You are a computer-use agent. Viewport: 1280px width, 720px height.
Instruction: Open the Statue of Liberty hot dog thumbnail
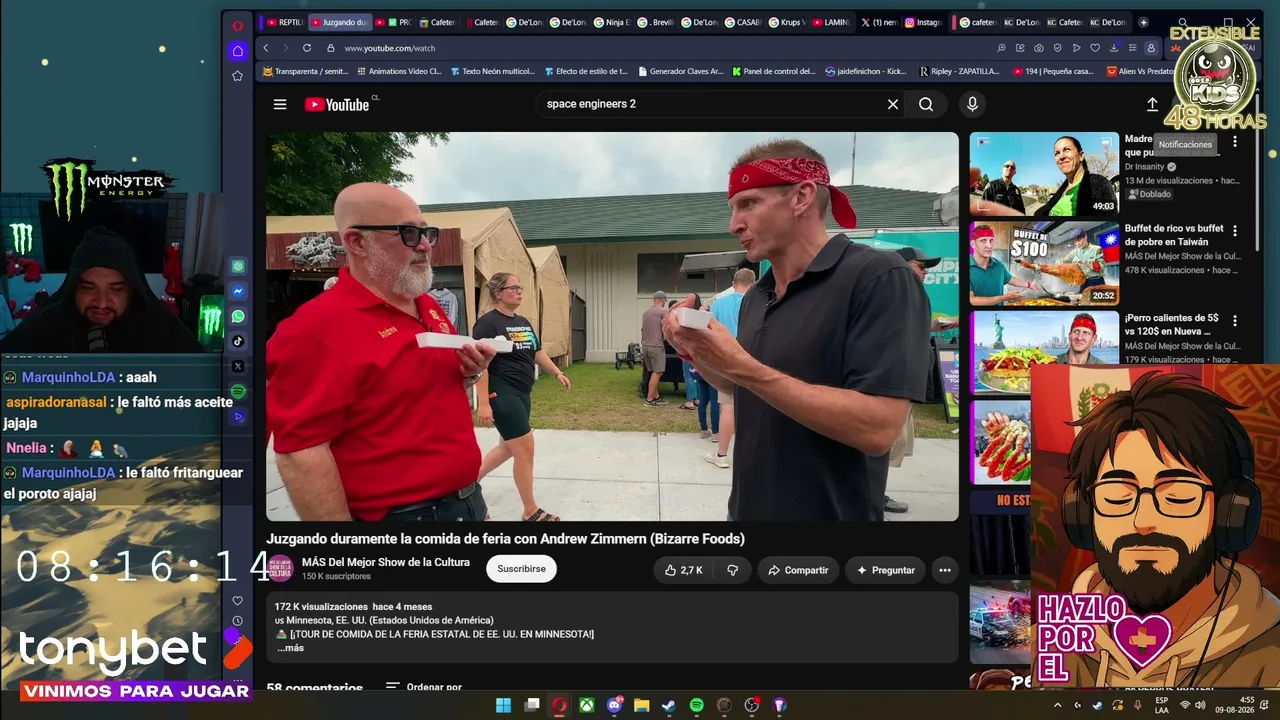click(1044, 352)
